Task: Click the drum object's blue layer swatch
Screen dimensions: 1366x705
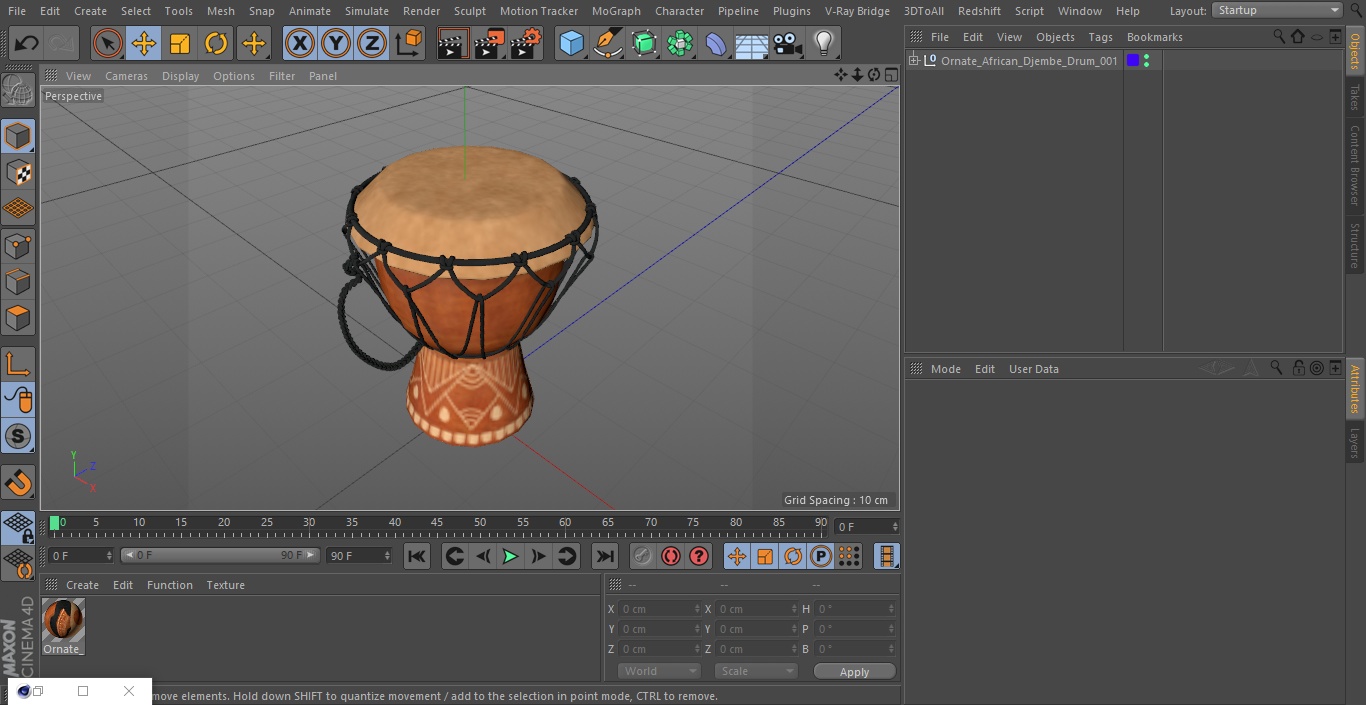Action: (x=1133, y=61)
